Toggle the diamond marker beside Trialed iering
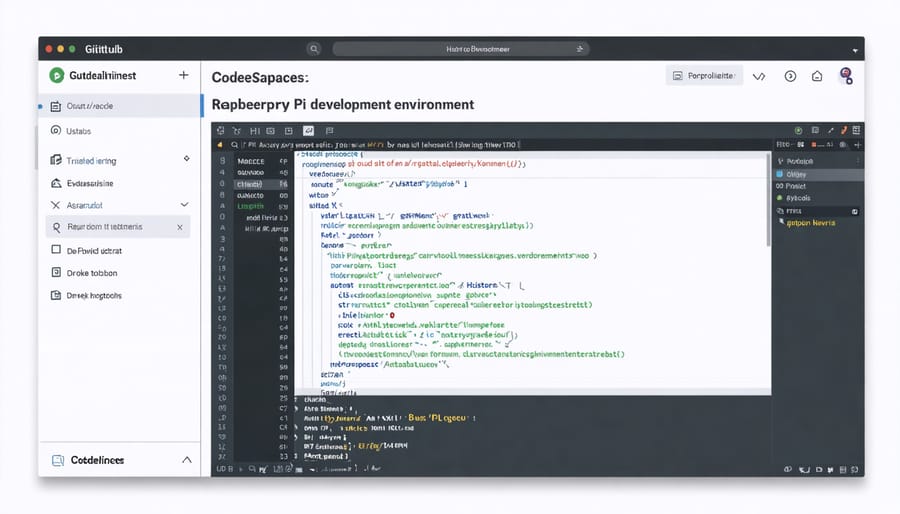 [187, 158]
